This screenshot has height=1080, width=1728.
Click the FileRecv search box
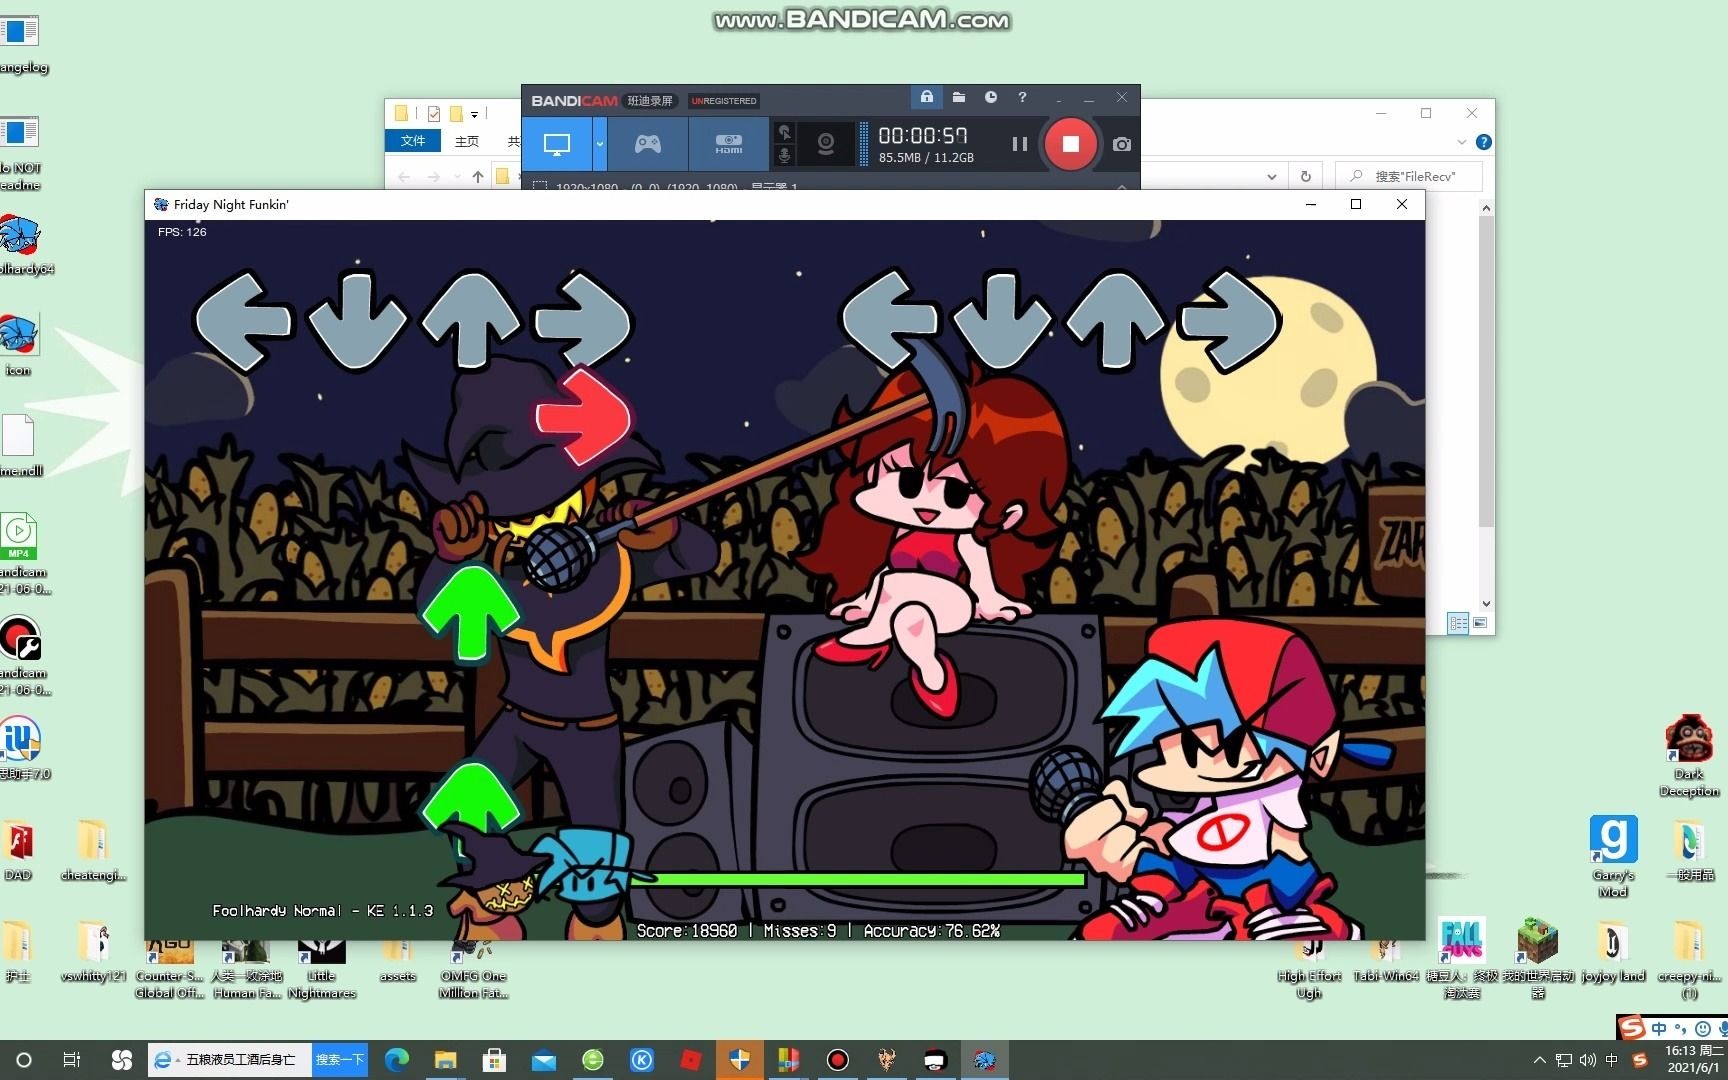(x=1409, y=177)
